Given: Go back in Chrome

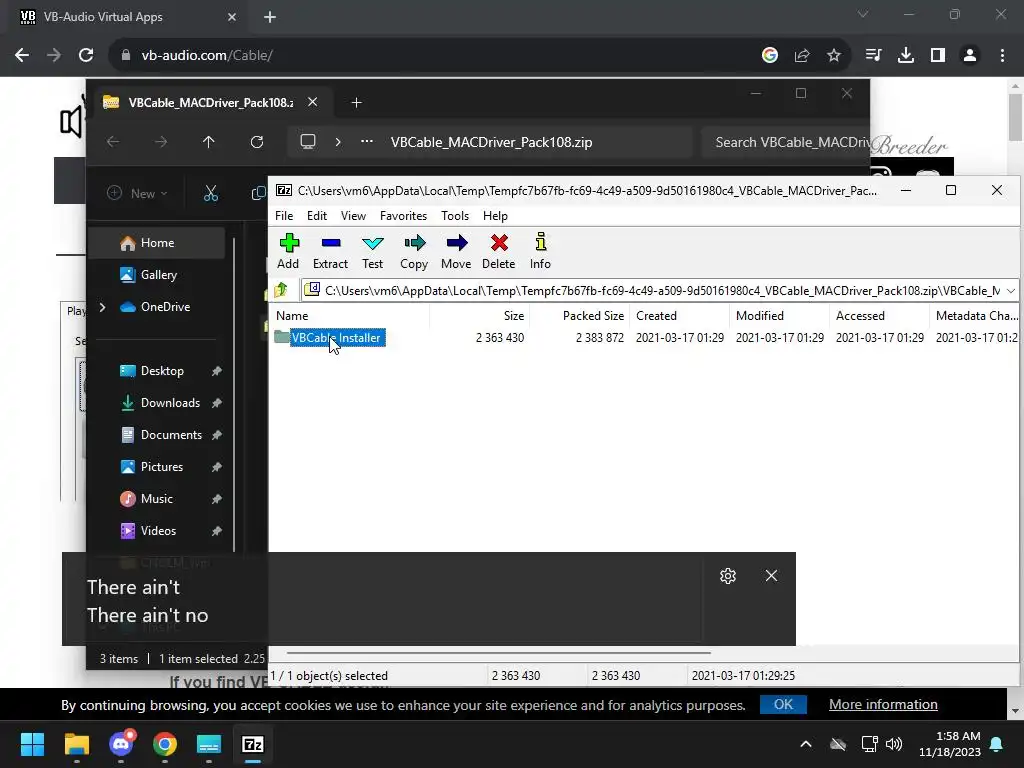Looking at the screenshot, I should coord(22,56).
